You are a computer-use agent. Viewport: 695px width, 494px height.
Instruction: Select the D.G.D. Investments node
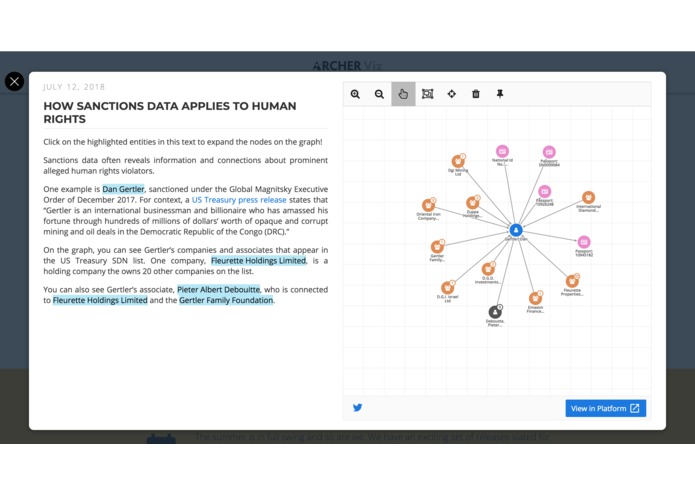pos(488,269)
